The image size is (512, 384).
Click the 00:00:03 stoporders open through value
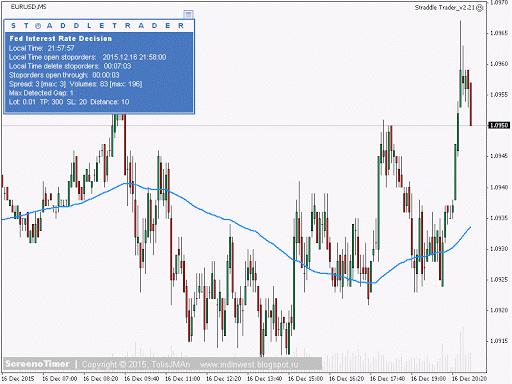pos(106,75)
